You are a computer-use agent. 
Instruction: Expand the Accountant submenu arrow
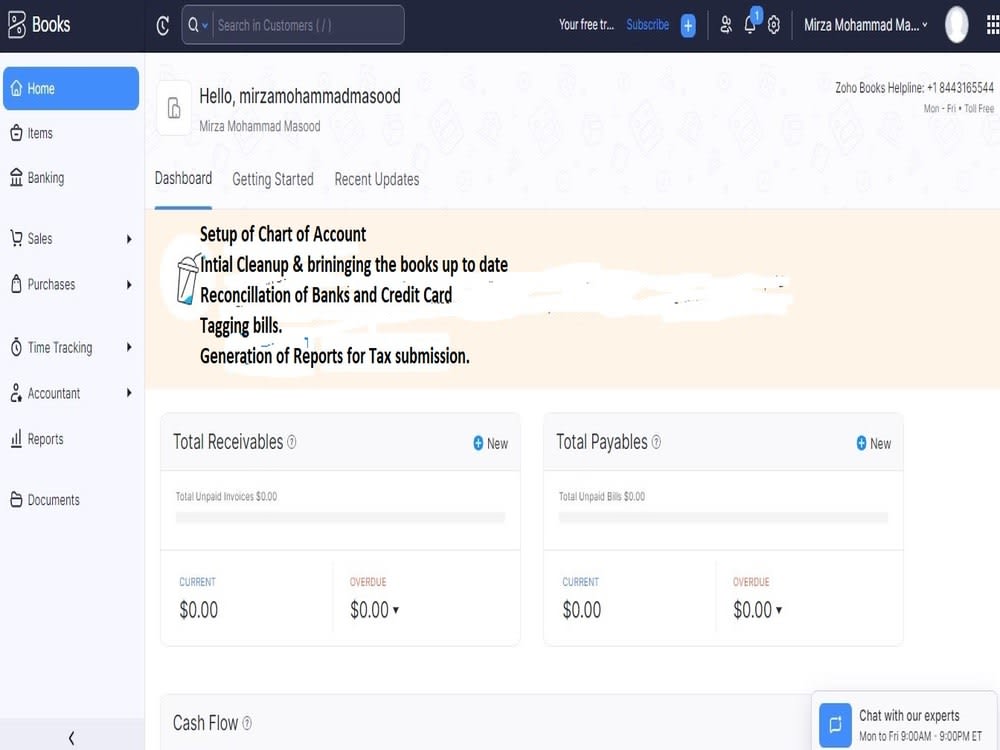pos(129,393)
